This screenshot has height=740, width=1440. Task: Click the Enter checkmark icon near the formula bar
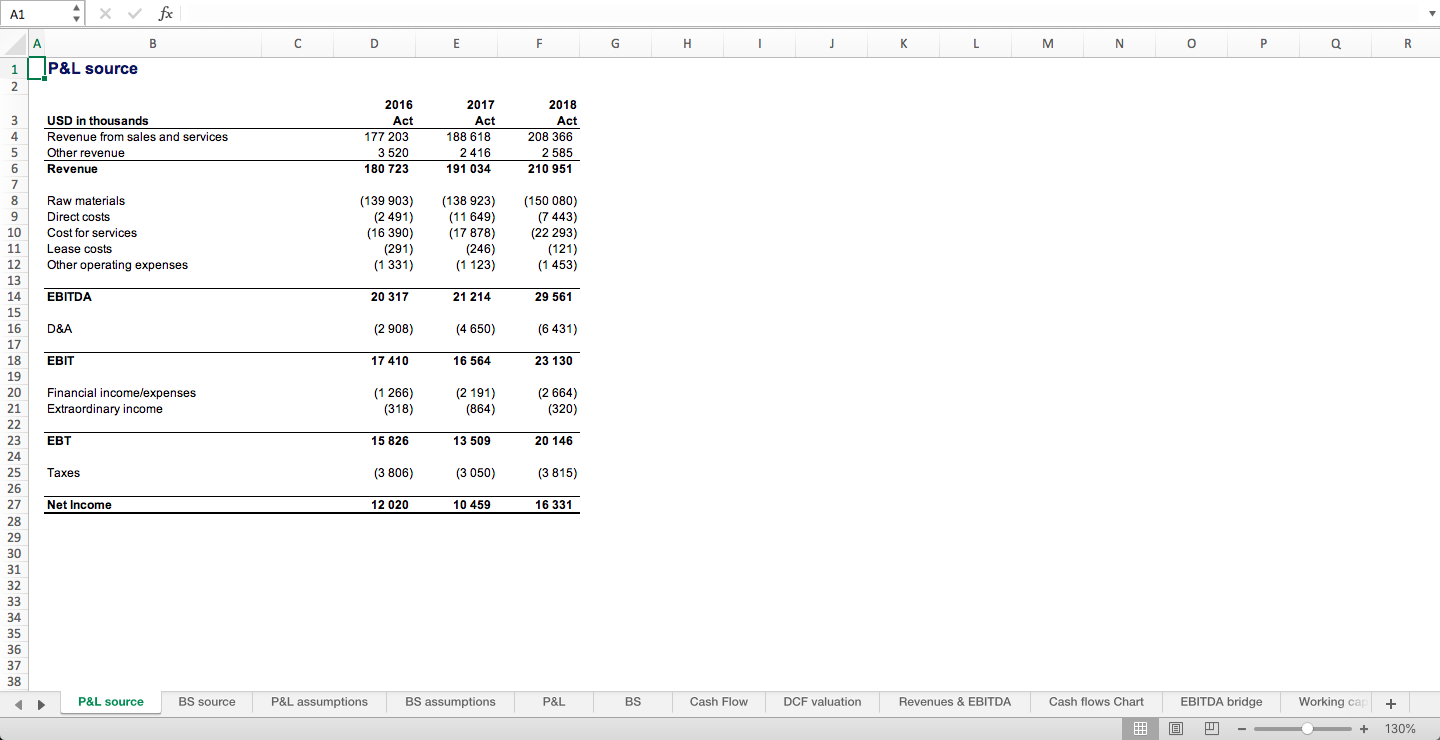[x=134, y=13]
